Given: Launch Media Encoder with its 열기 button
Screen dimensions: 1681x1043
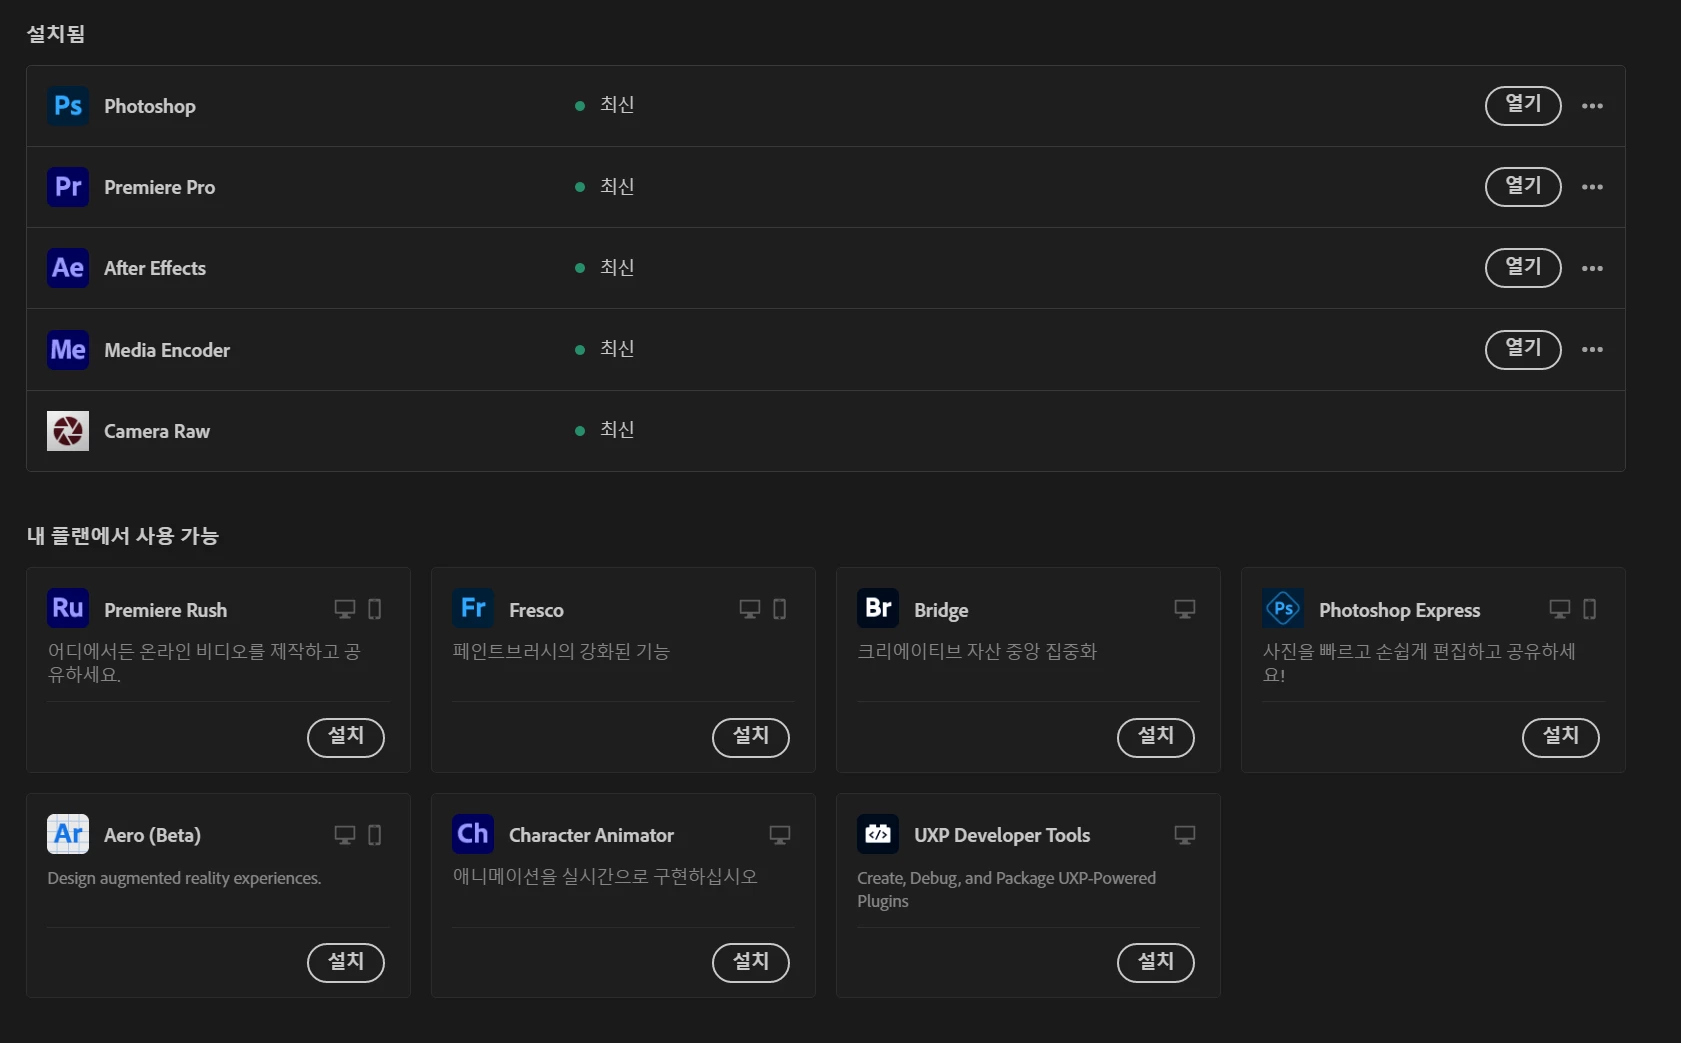Looking at the screenshot, I should pyautogui.click(x=1523, y=349).
